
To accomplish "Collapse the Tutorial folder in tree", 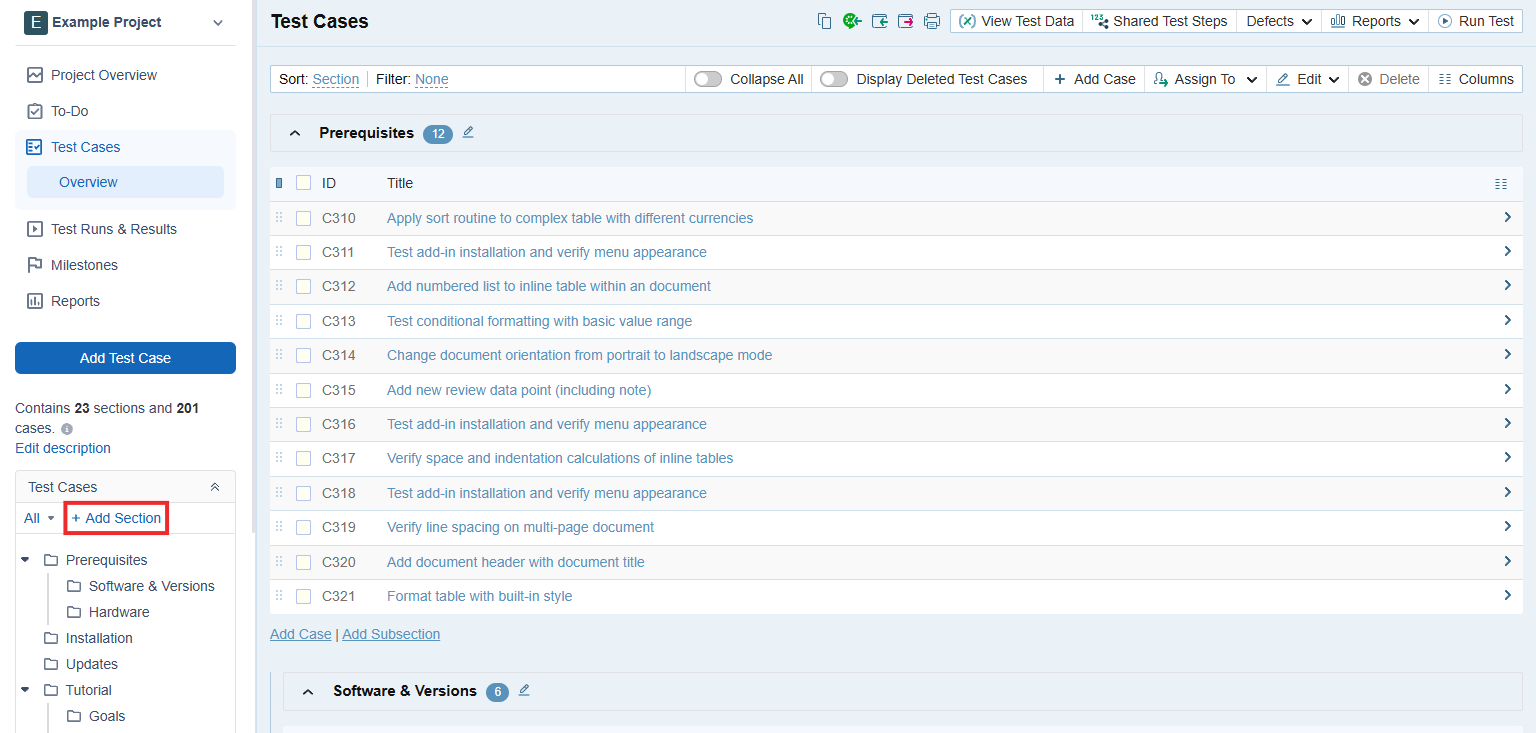I will (25, 690).
